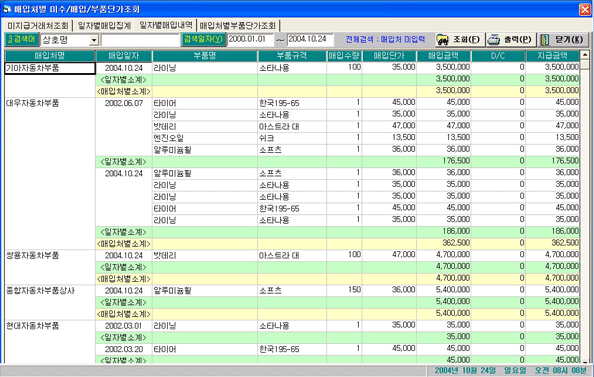The image size is (594, 377).
Task: Select the 기아자동차부품 supplier cell
Action: click(x=50, y=68)
